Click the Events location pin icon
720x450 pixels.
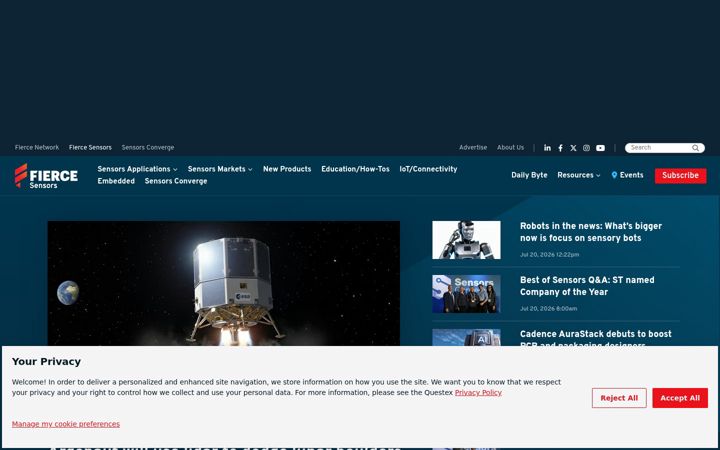(x=614, y=175)
